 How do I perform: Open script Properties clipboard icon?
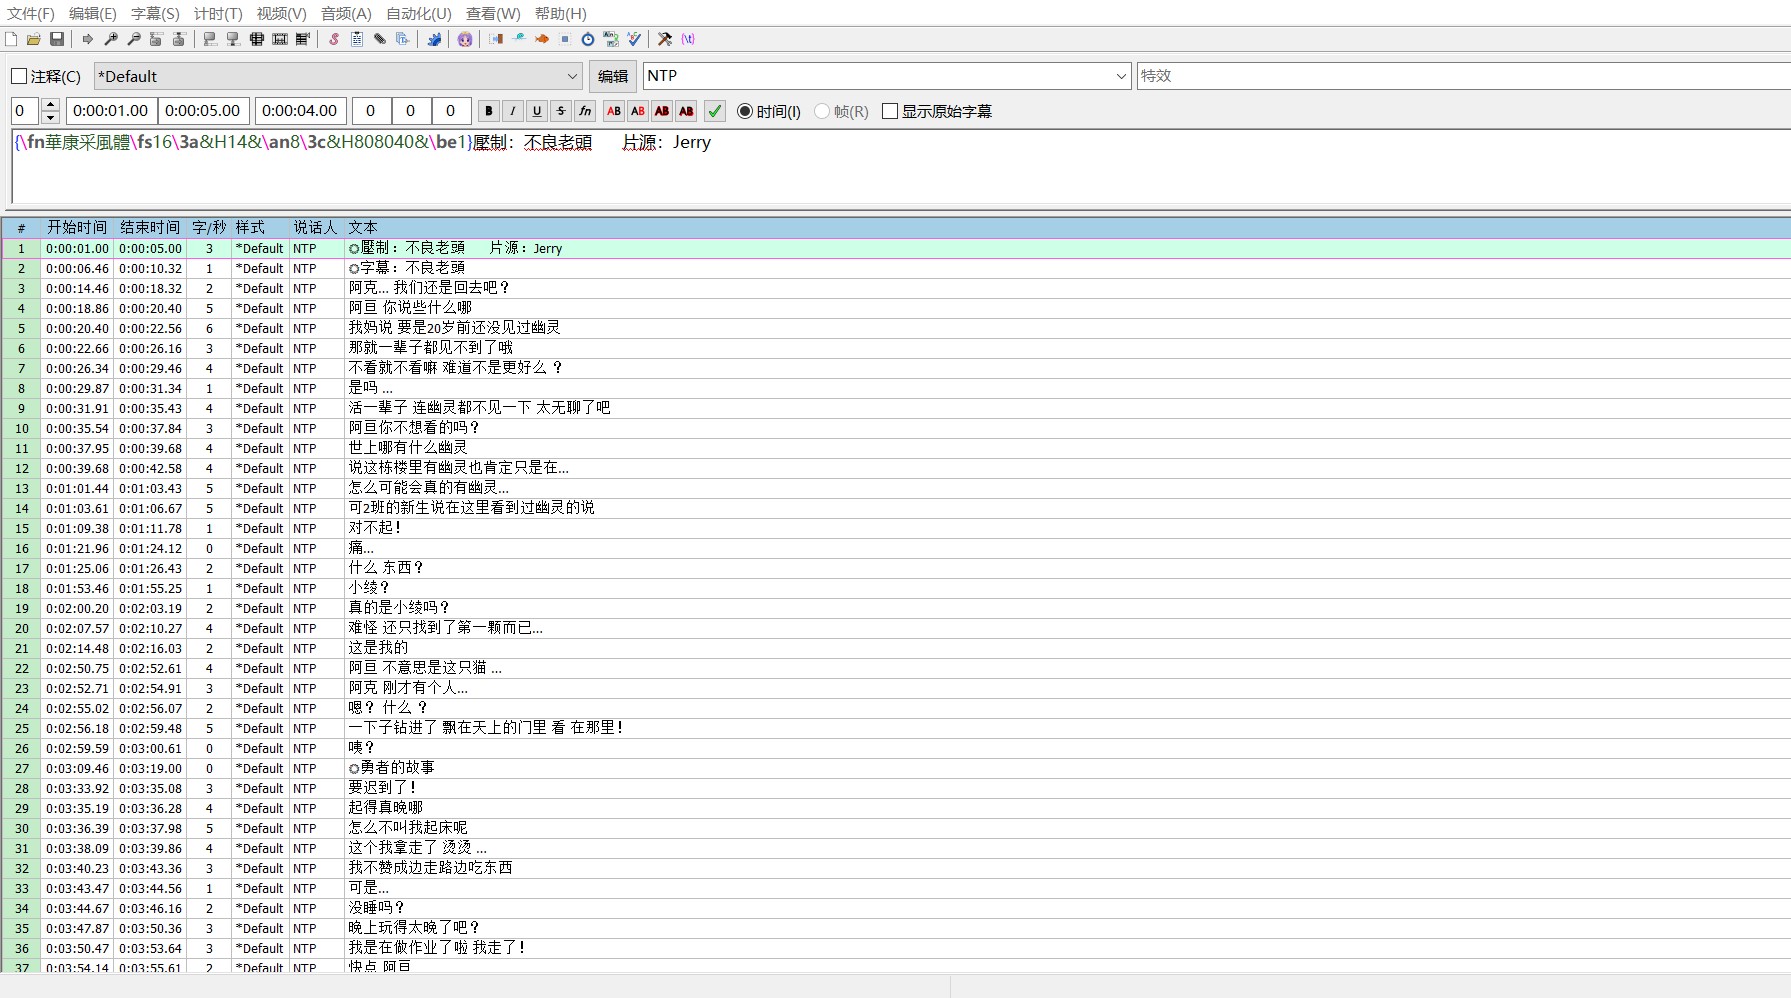[357, 39]
